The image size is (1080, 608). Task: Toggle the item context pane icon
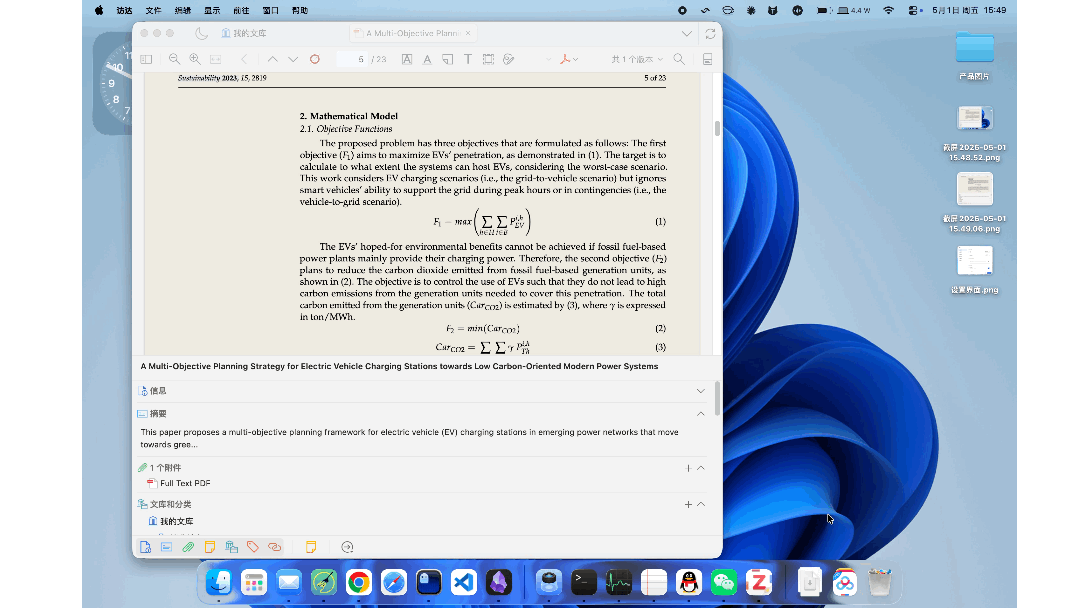(707, 59)
